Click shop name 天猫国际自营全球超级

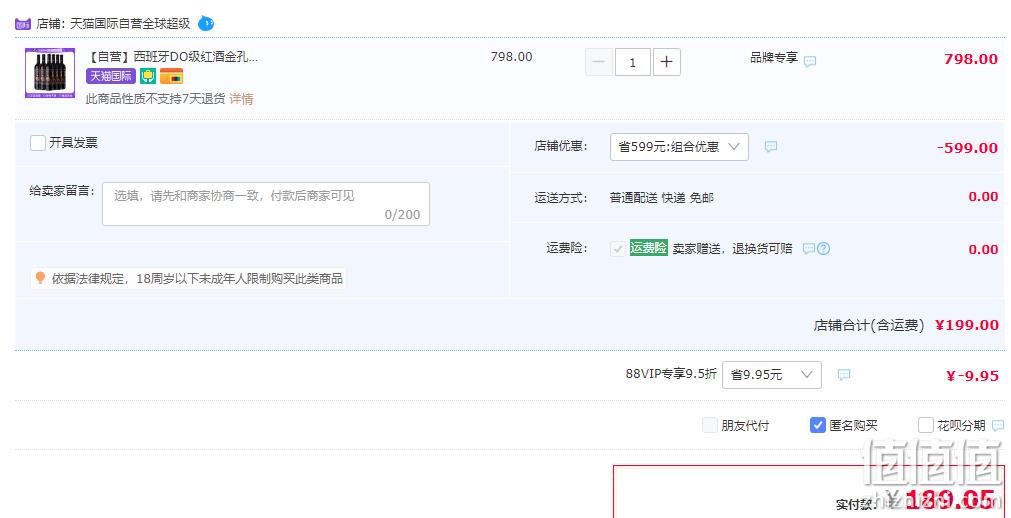tap(130, 24)
